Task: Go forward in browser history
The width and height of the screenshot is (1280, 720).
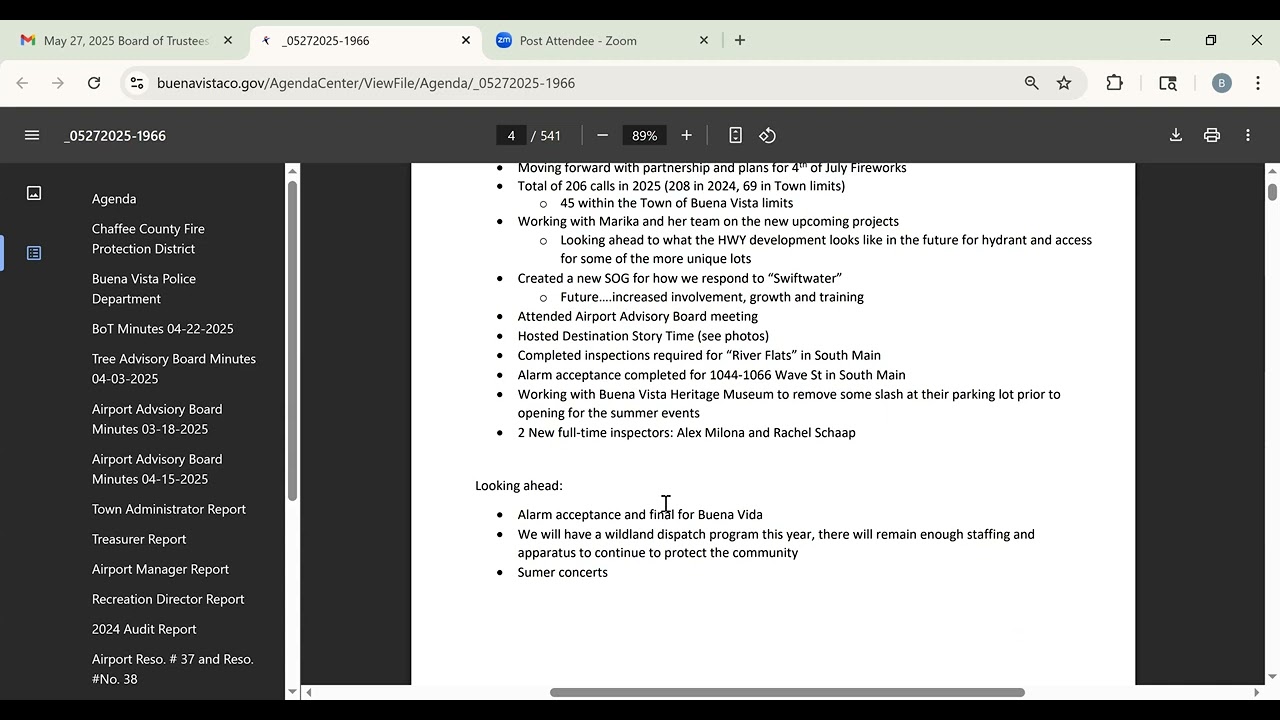Action: (x=58, y=83)
